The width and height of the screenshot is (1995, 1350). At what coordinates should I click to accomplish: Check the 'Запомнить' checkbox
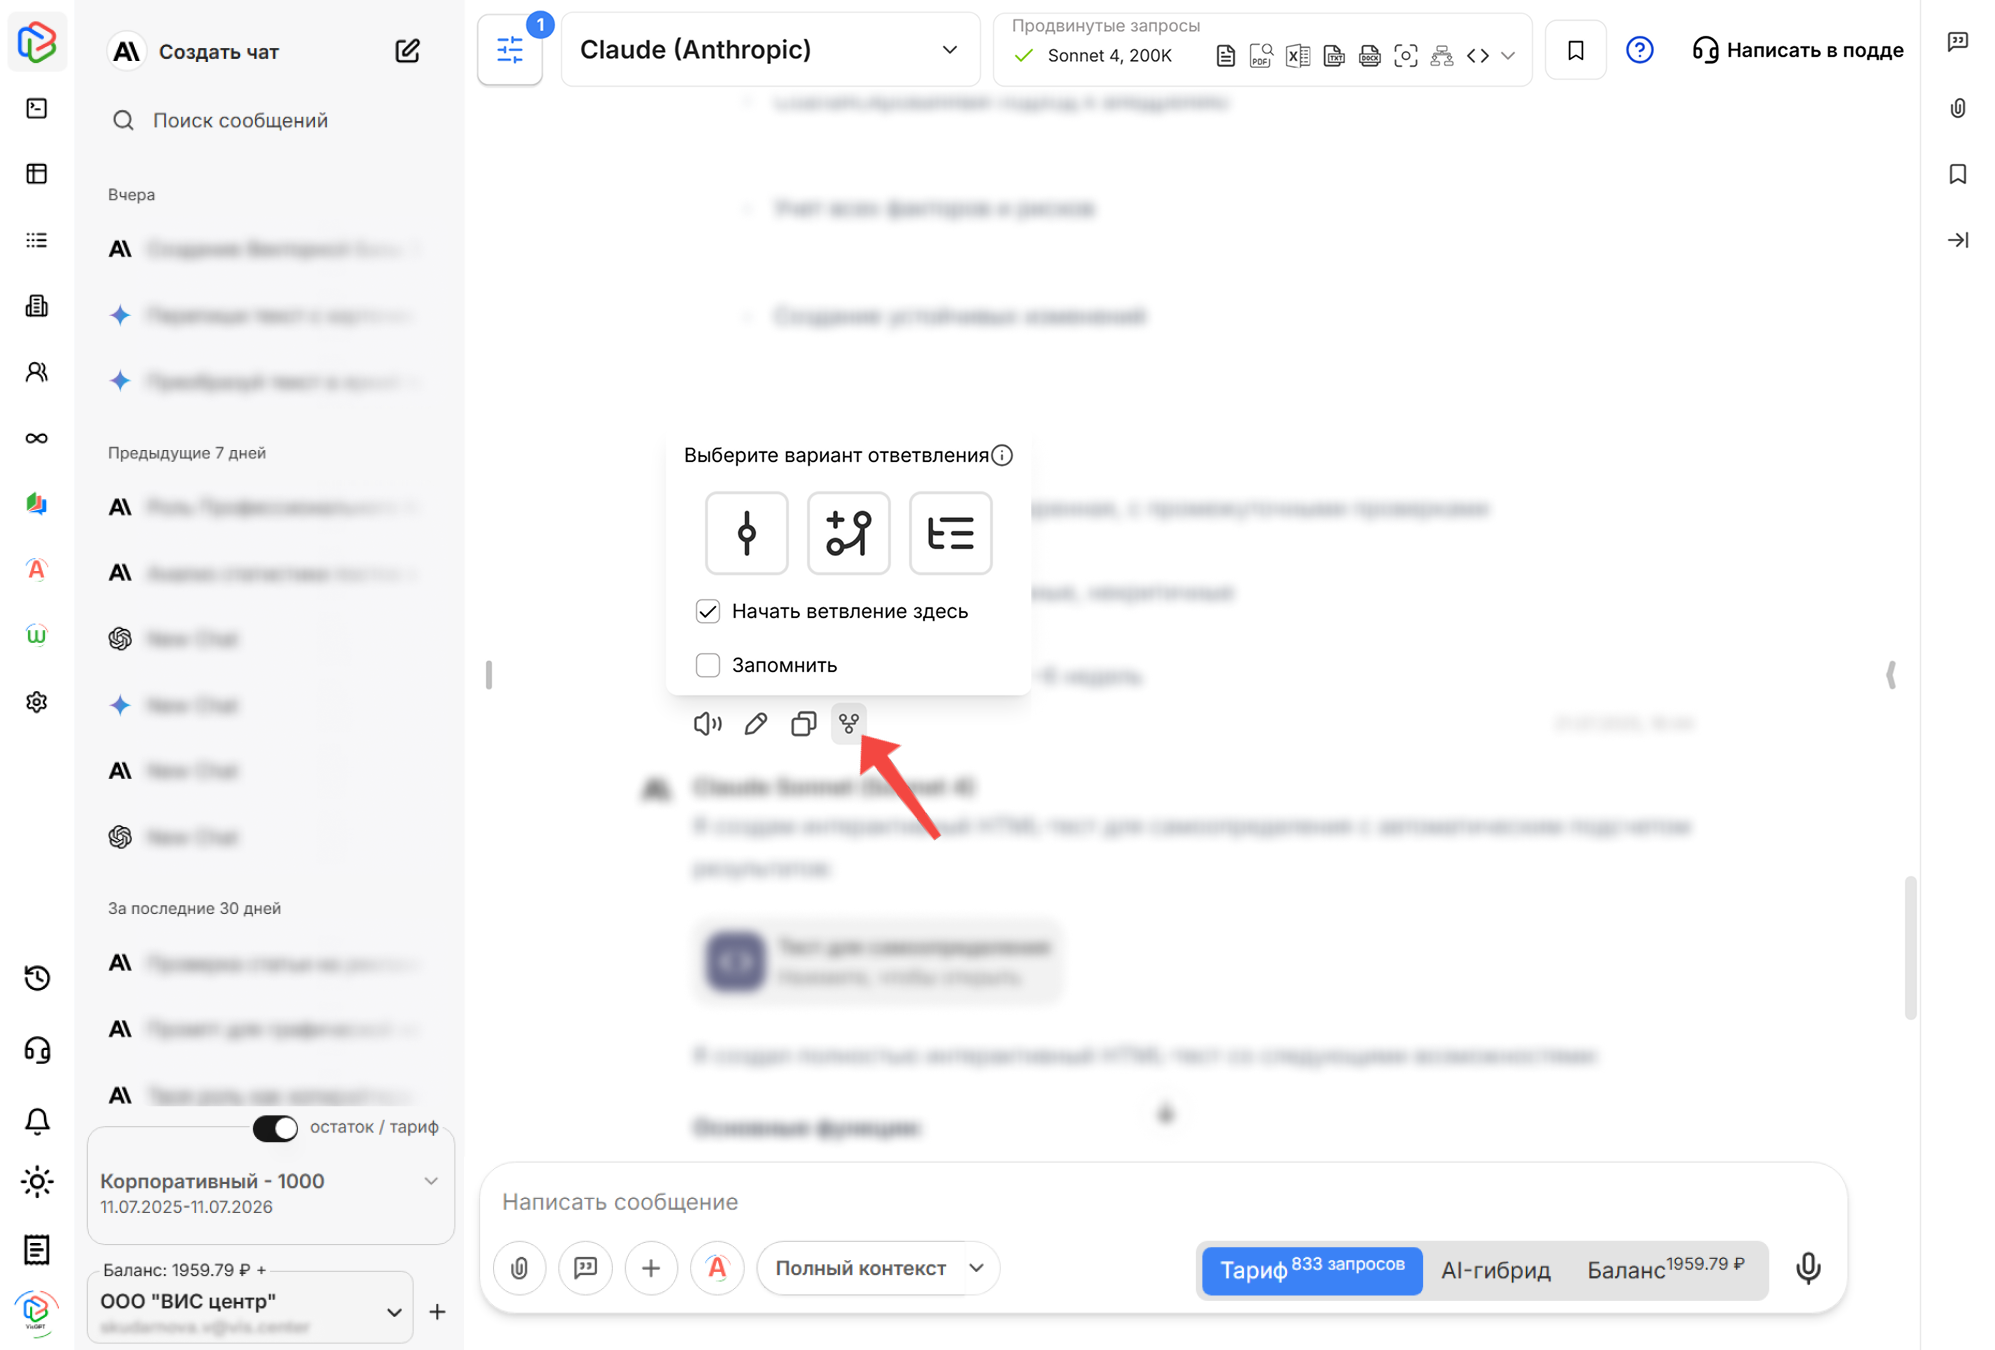coord(708,665)
